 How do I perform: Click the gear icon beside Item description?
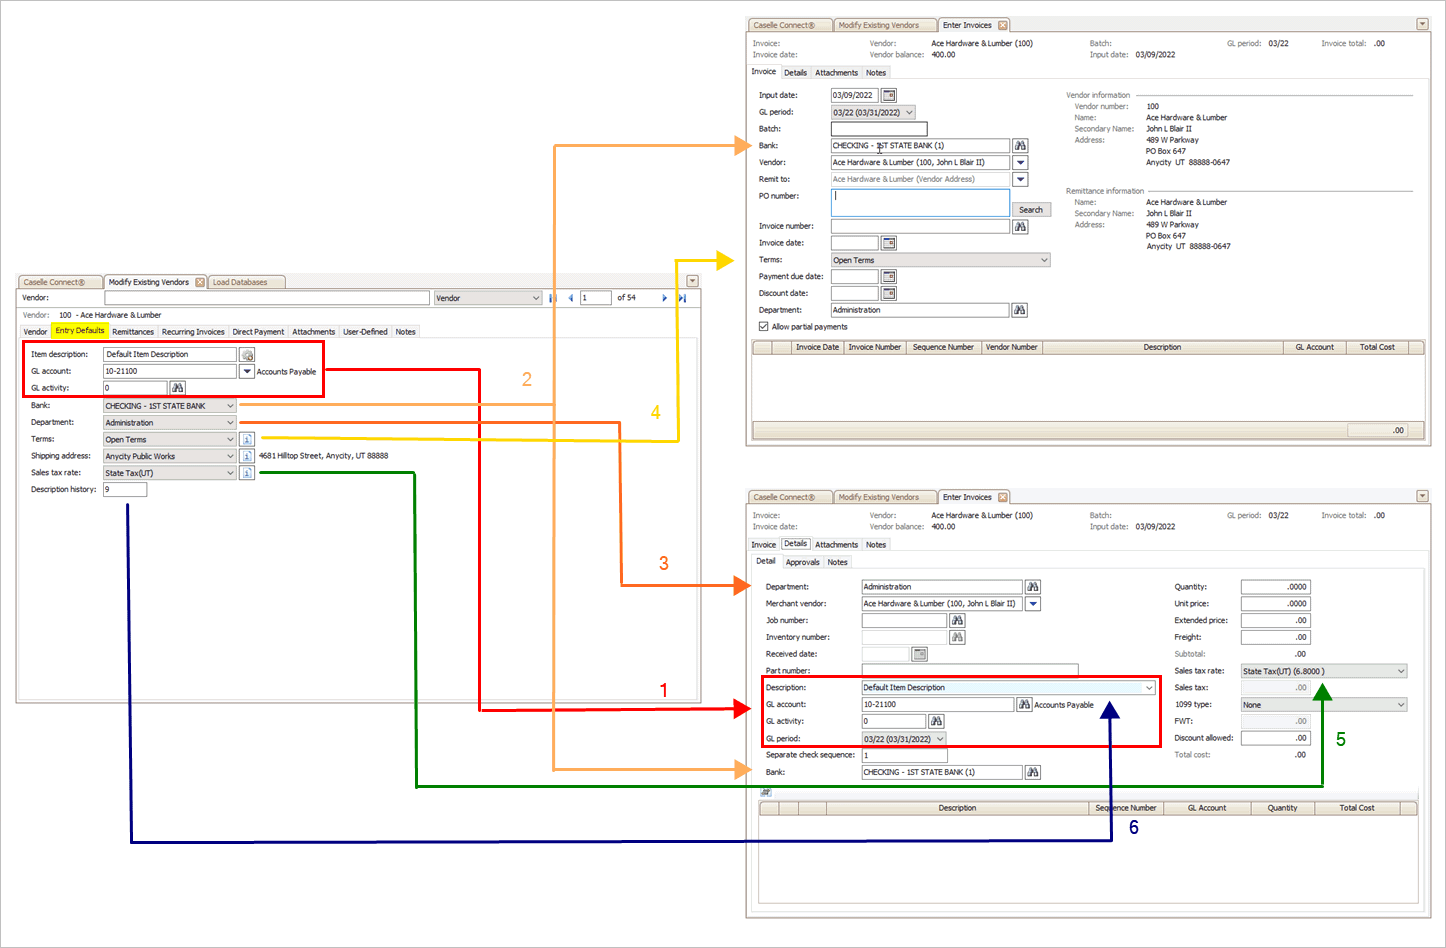[247, 355]
